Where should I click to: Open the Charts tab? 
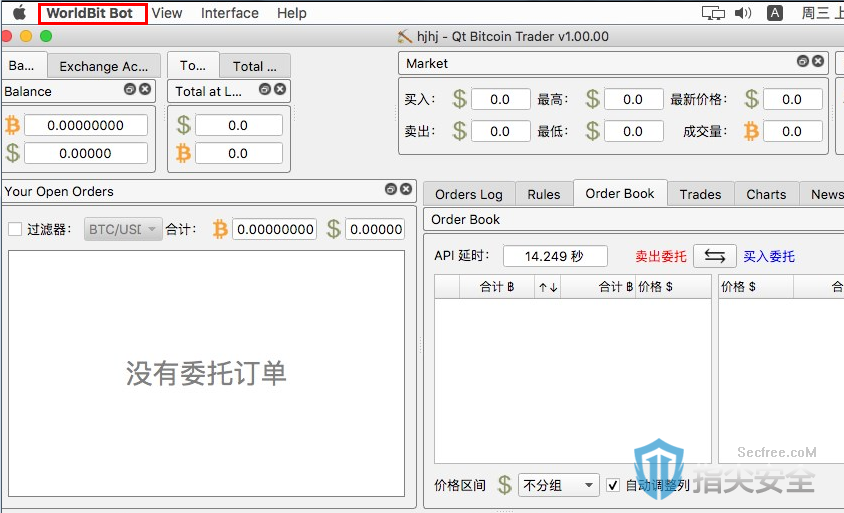click(x=766, y=194)
